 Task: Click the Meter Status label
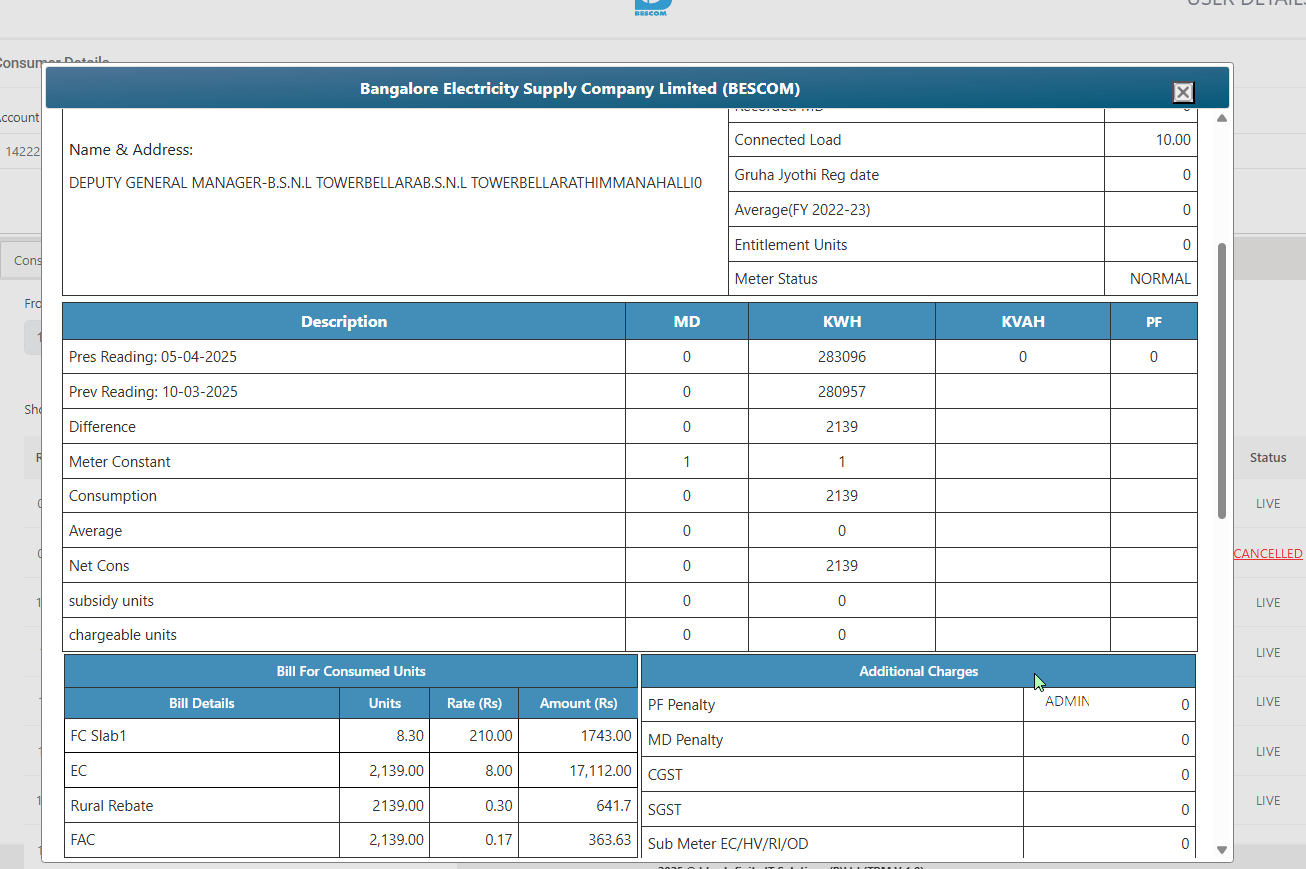pyautogui.click(x=776, y=279)
